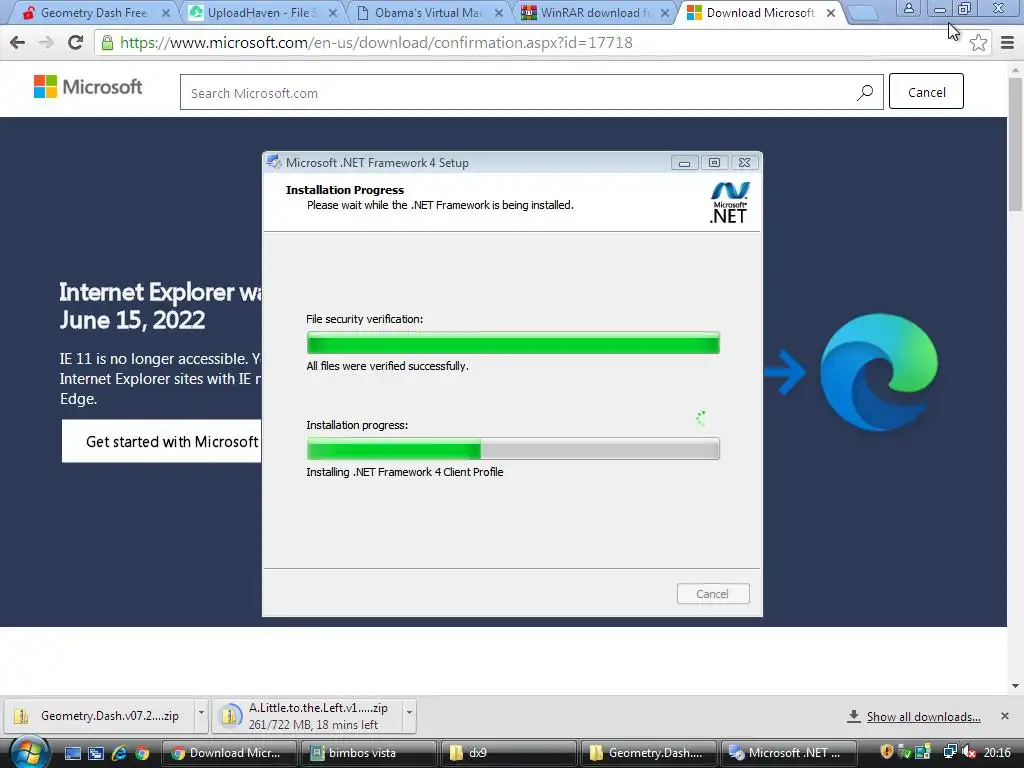
Task: Open the Windows Start orb
Action: tap(29, 752)
